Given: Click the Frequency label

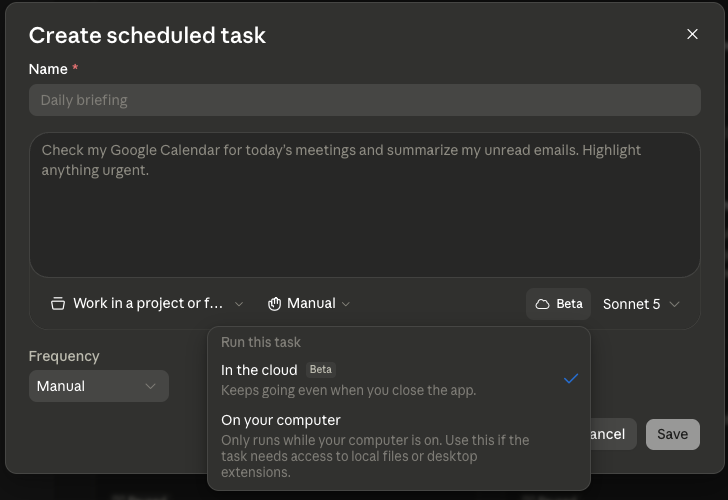Looking at the screenshot, I should [x=64, y=356].
